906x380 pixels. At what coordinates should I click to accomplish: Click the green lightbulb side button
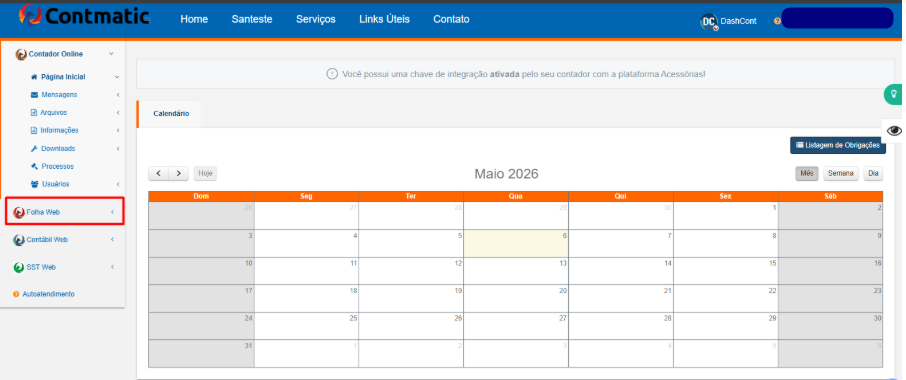[894, 94]
